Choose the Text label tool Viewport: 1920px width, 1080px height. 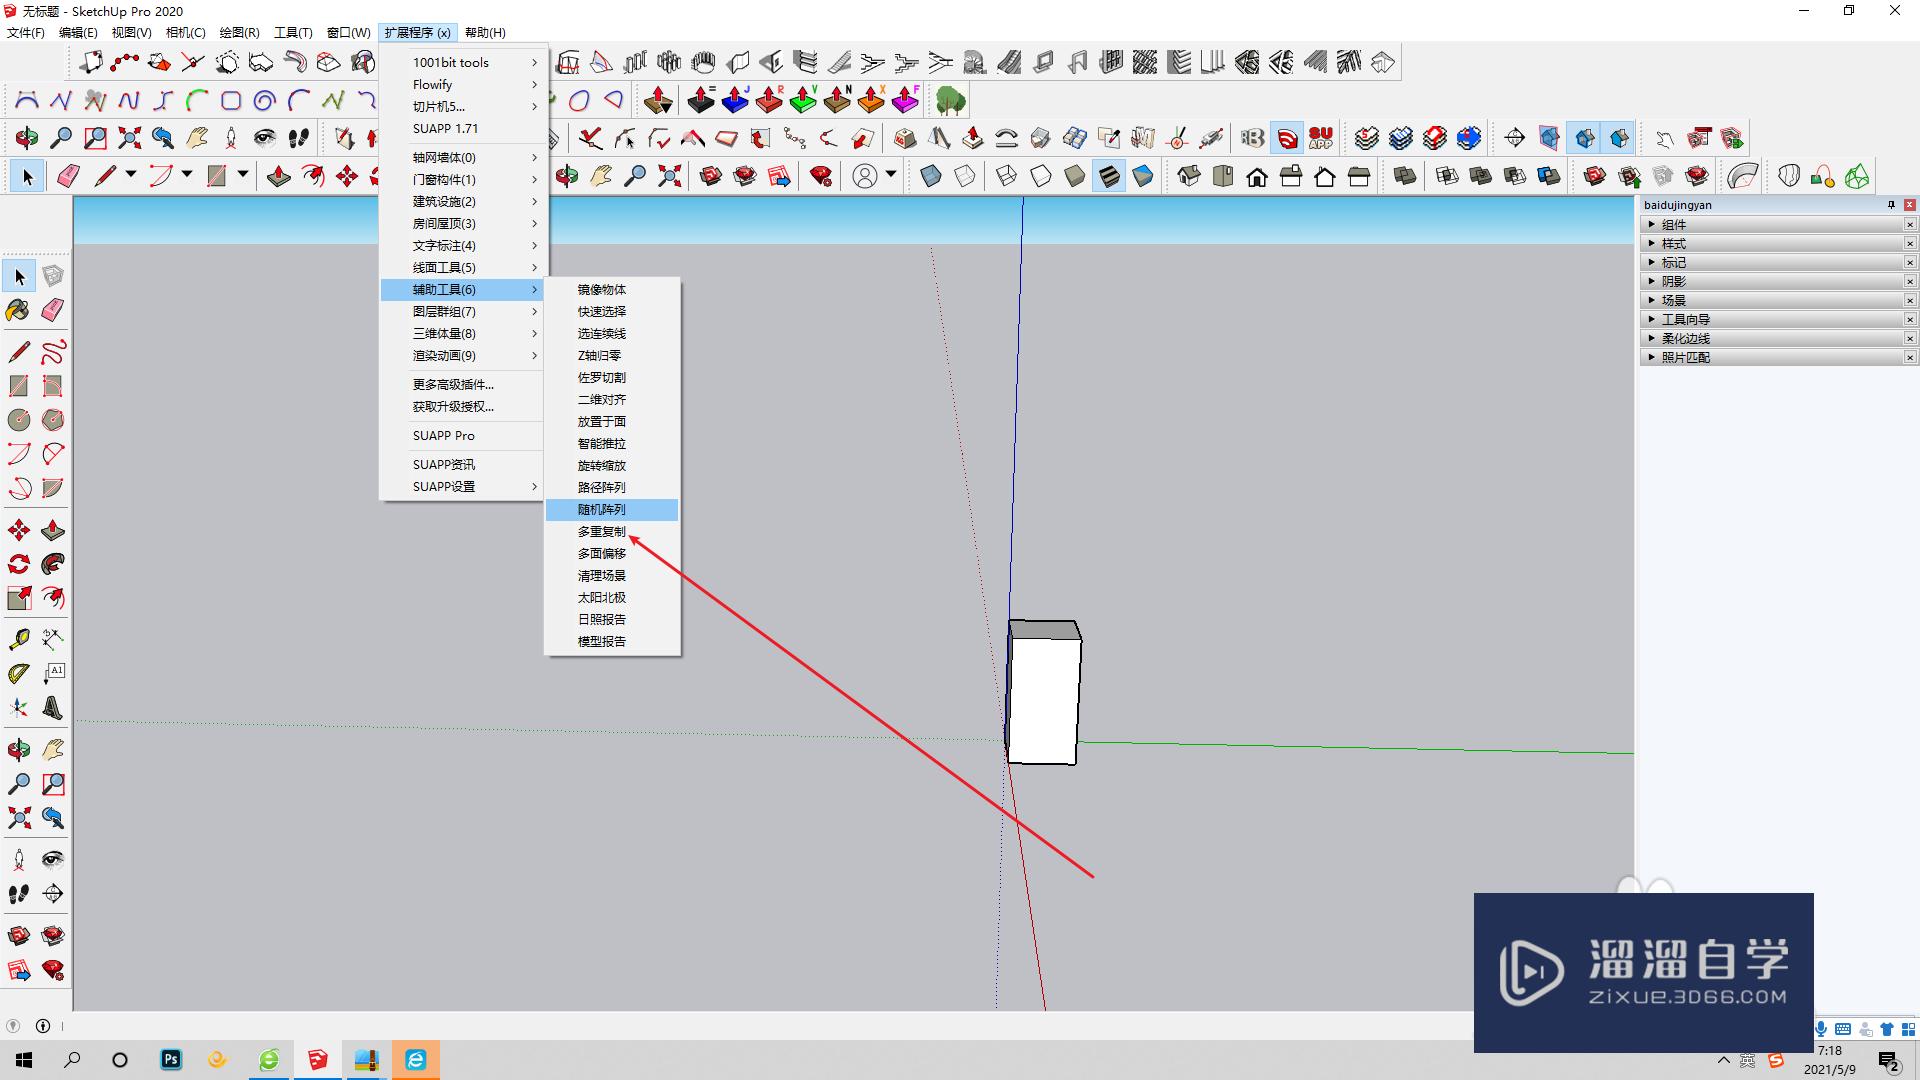pos(53,674)
